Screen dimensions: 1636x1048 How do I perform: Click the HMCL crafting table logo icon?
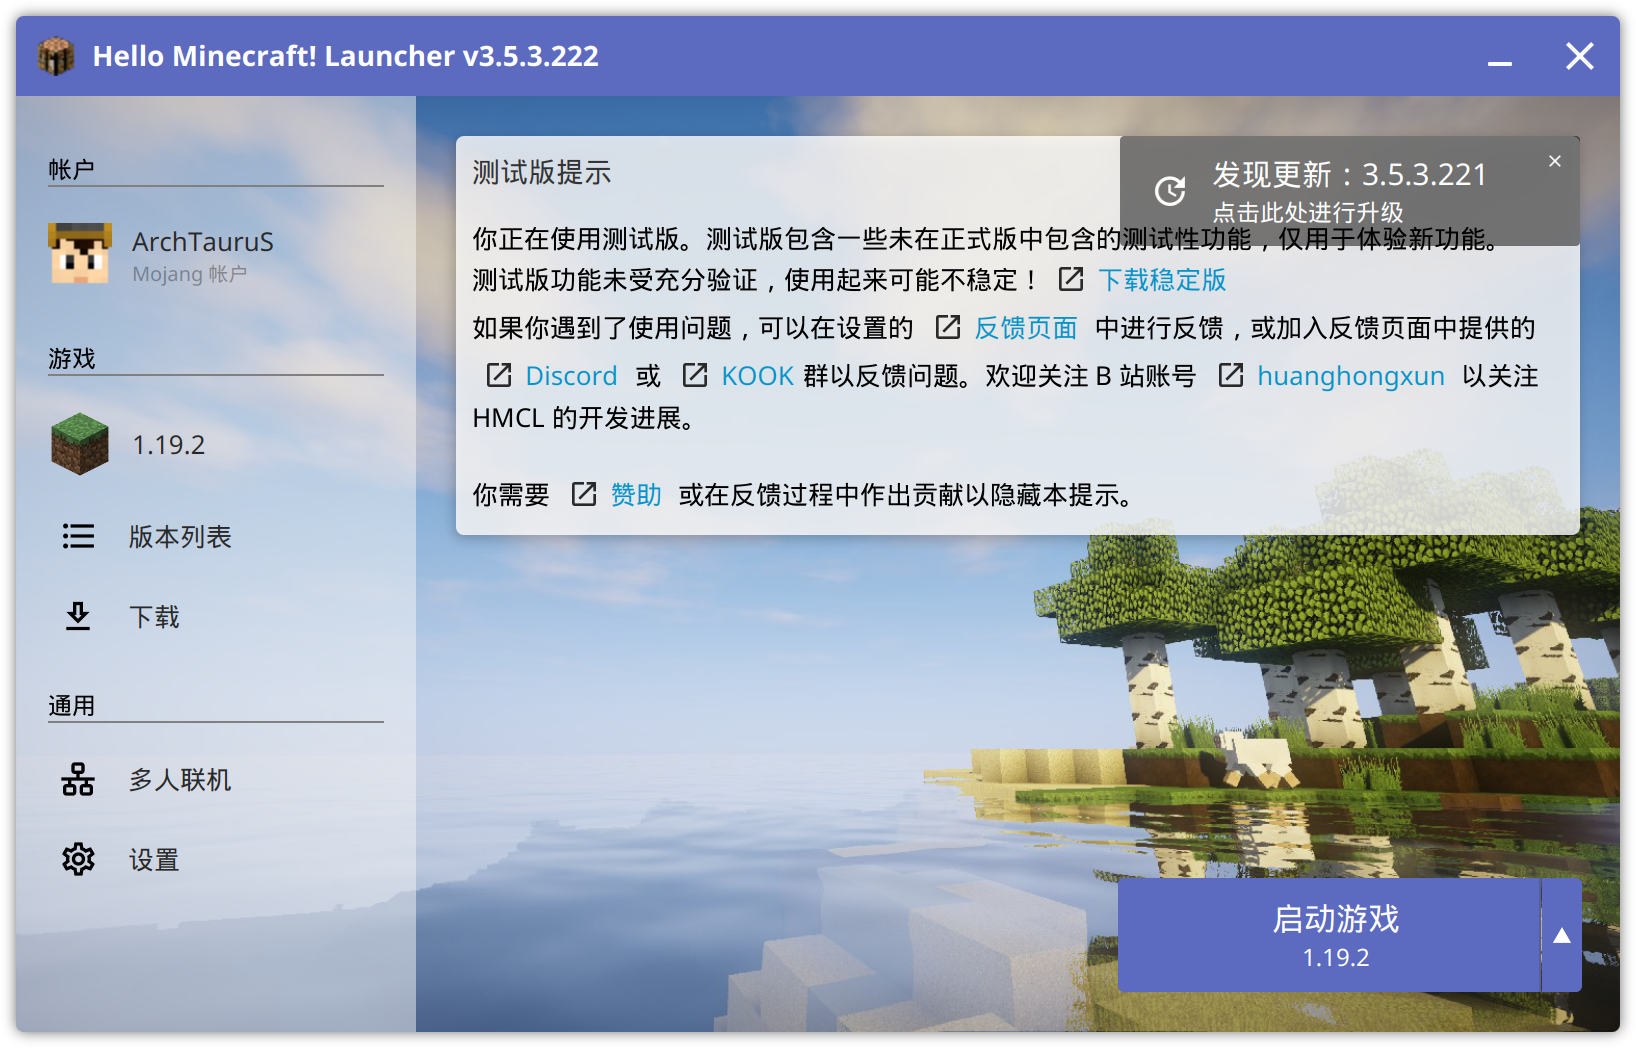point(56,56)
